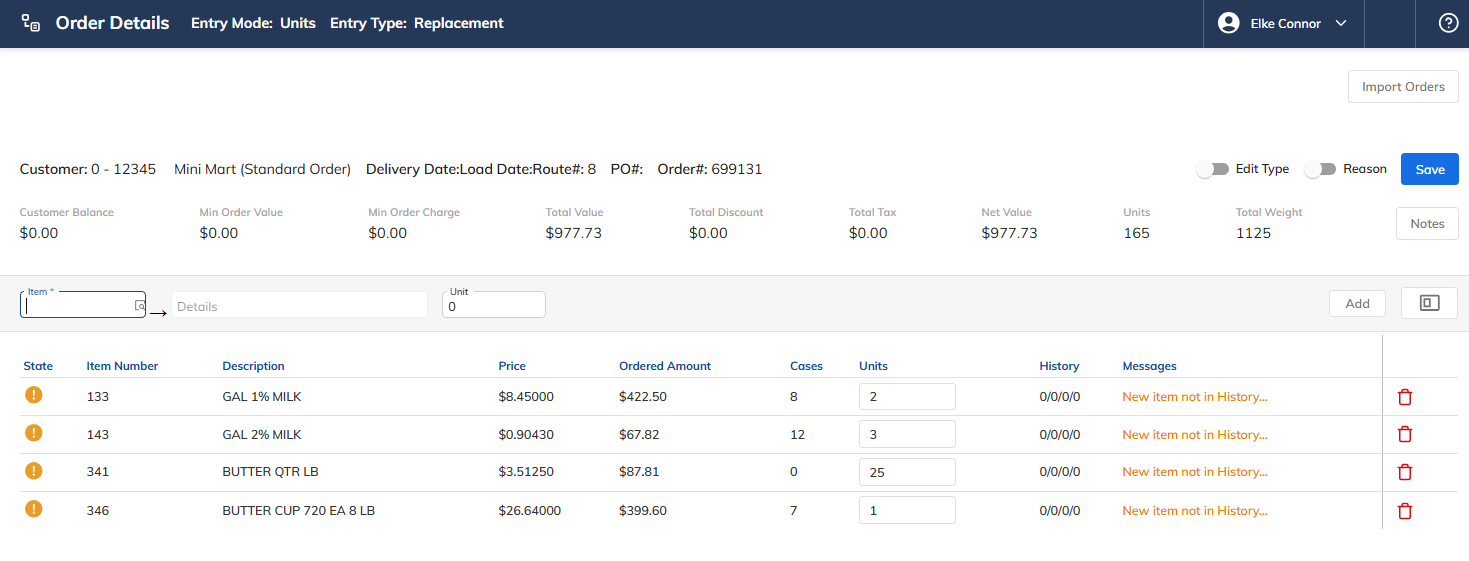Delete the BUTTER QTR LB row
Screen dimensions: 1469x561
[x=1405, y=472]
